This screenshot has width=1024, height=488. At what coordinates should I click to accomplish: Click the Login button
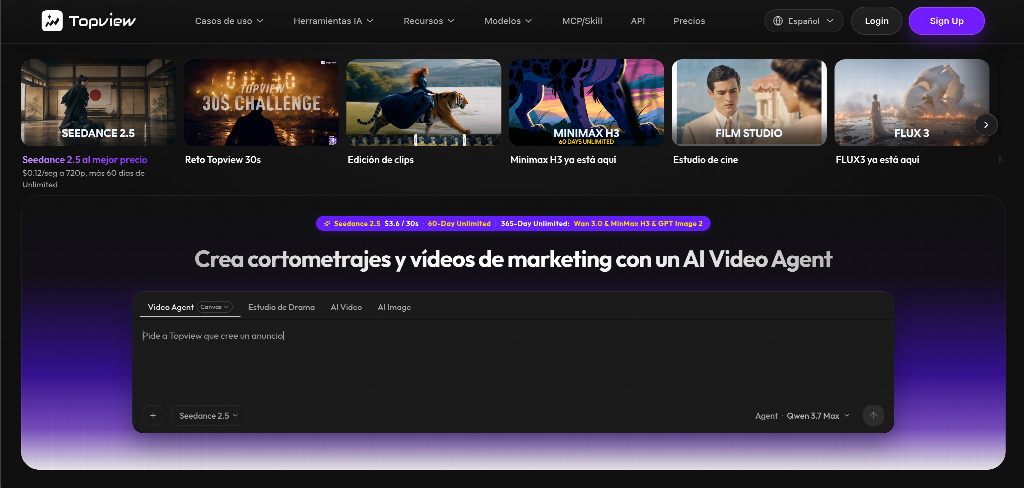[876, 21]
